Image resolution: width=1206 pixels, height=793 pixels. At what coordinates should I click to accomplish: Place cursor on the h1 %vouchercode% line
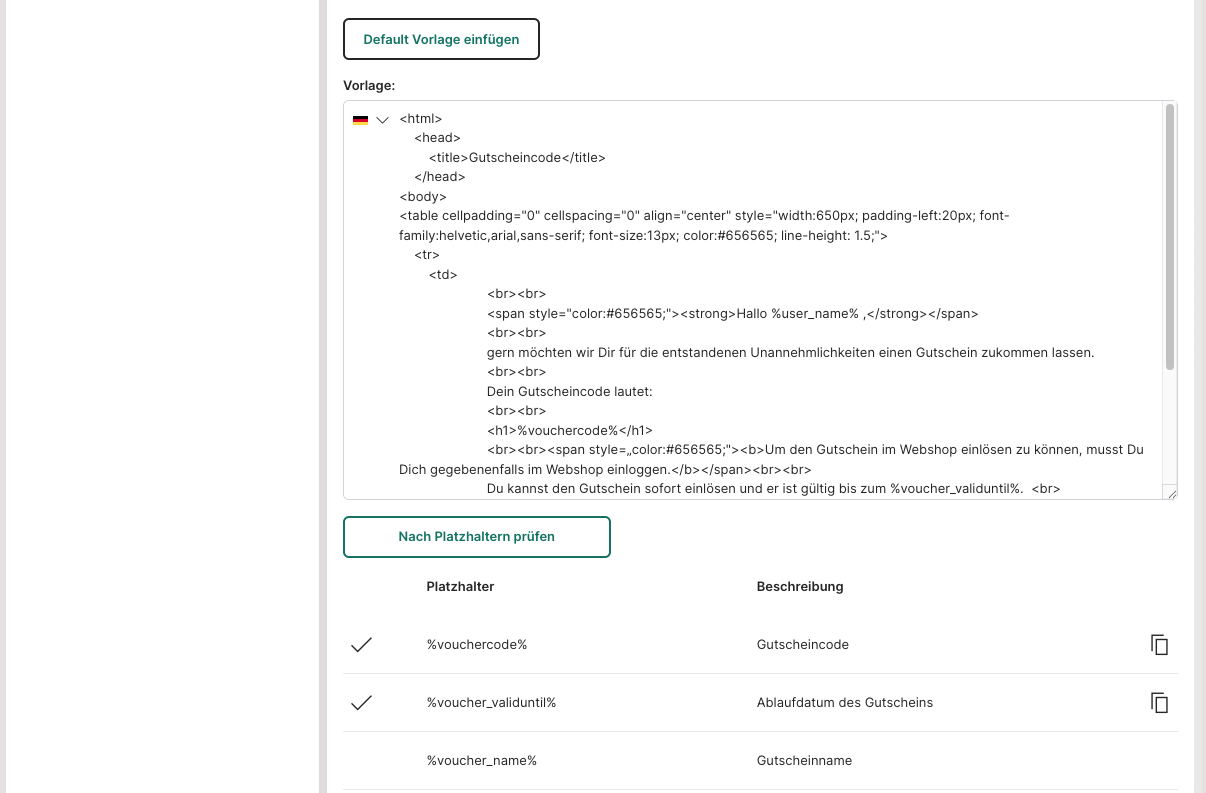569,430
